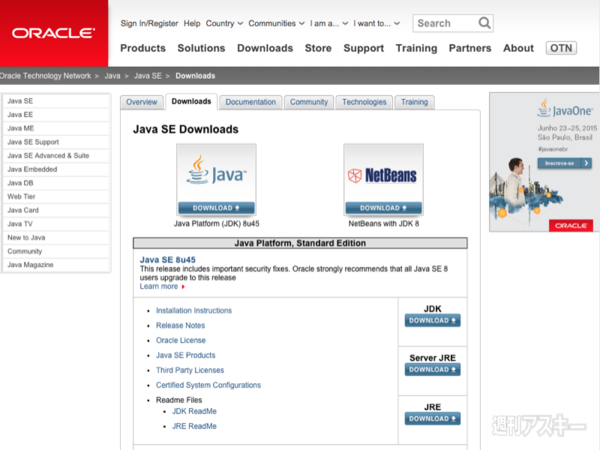Viewport: 600px width, 450px height.
Task: Click the Help link
Action: tap(192, 23)
